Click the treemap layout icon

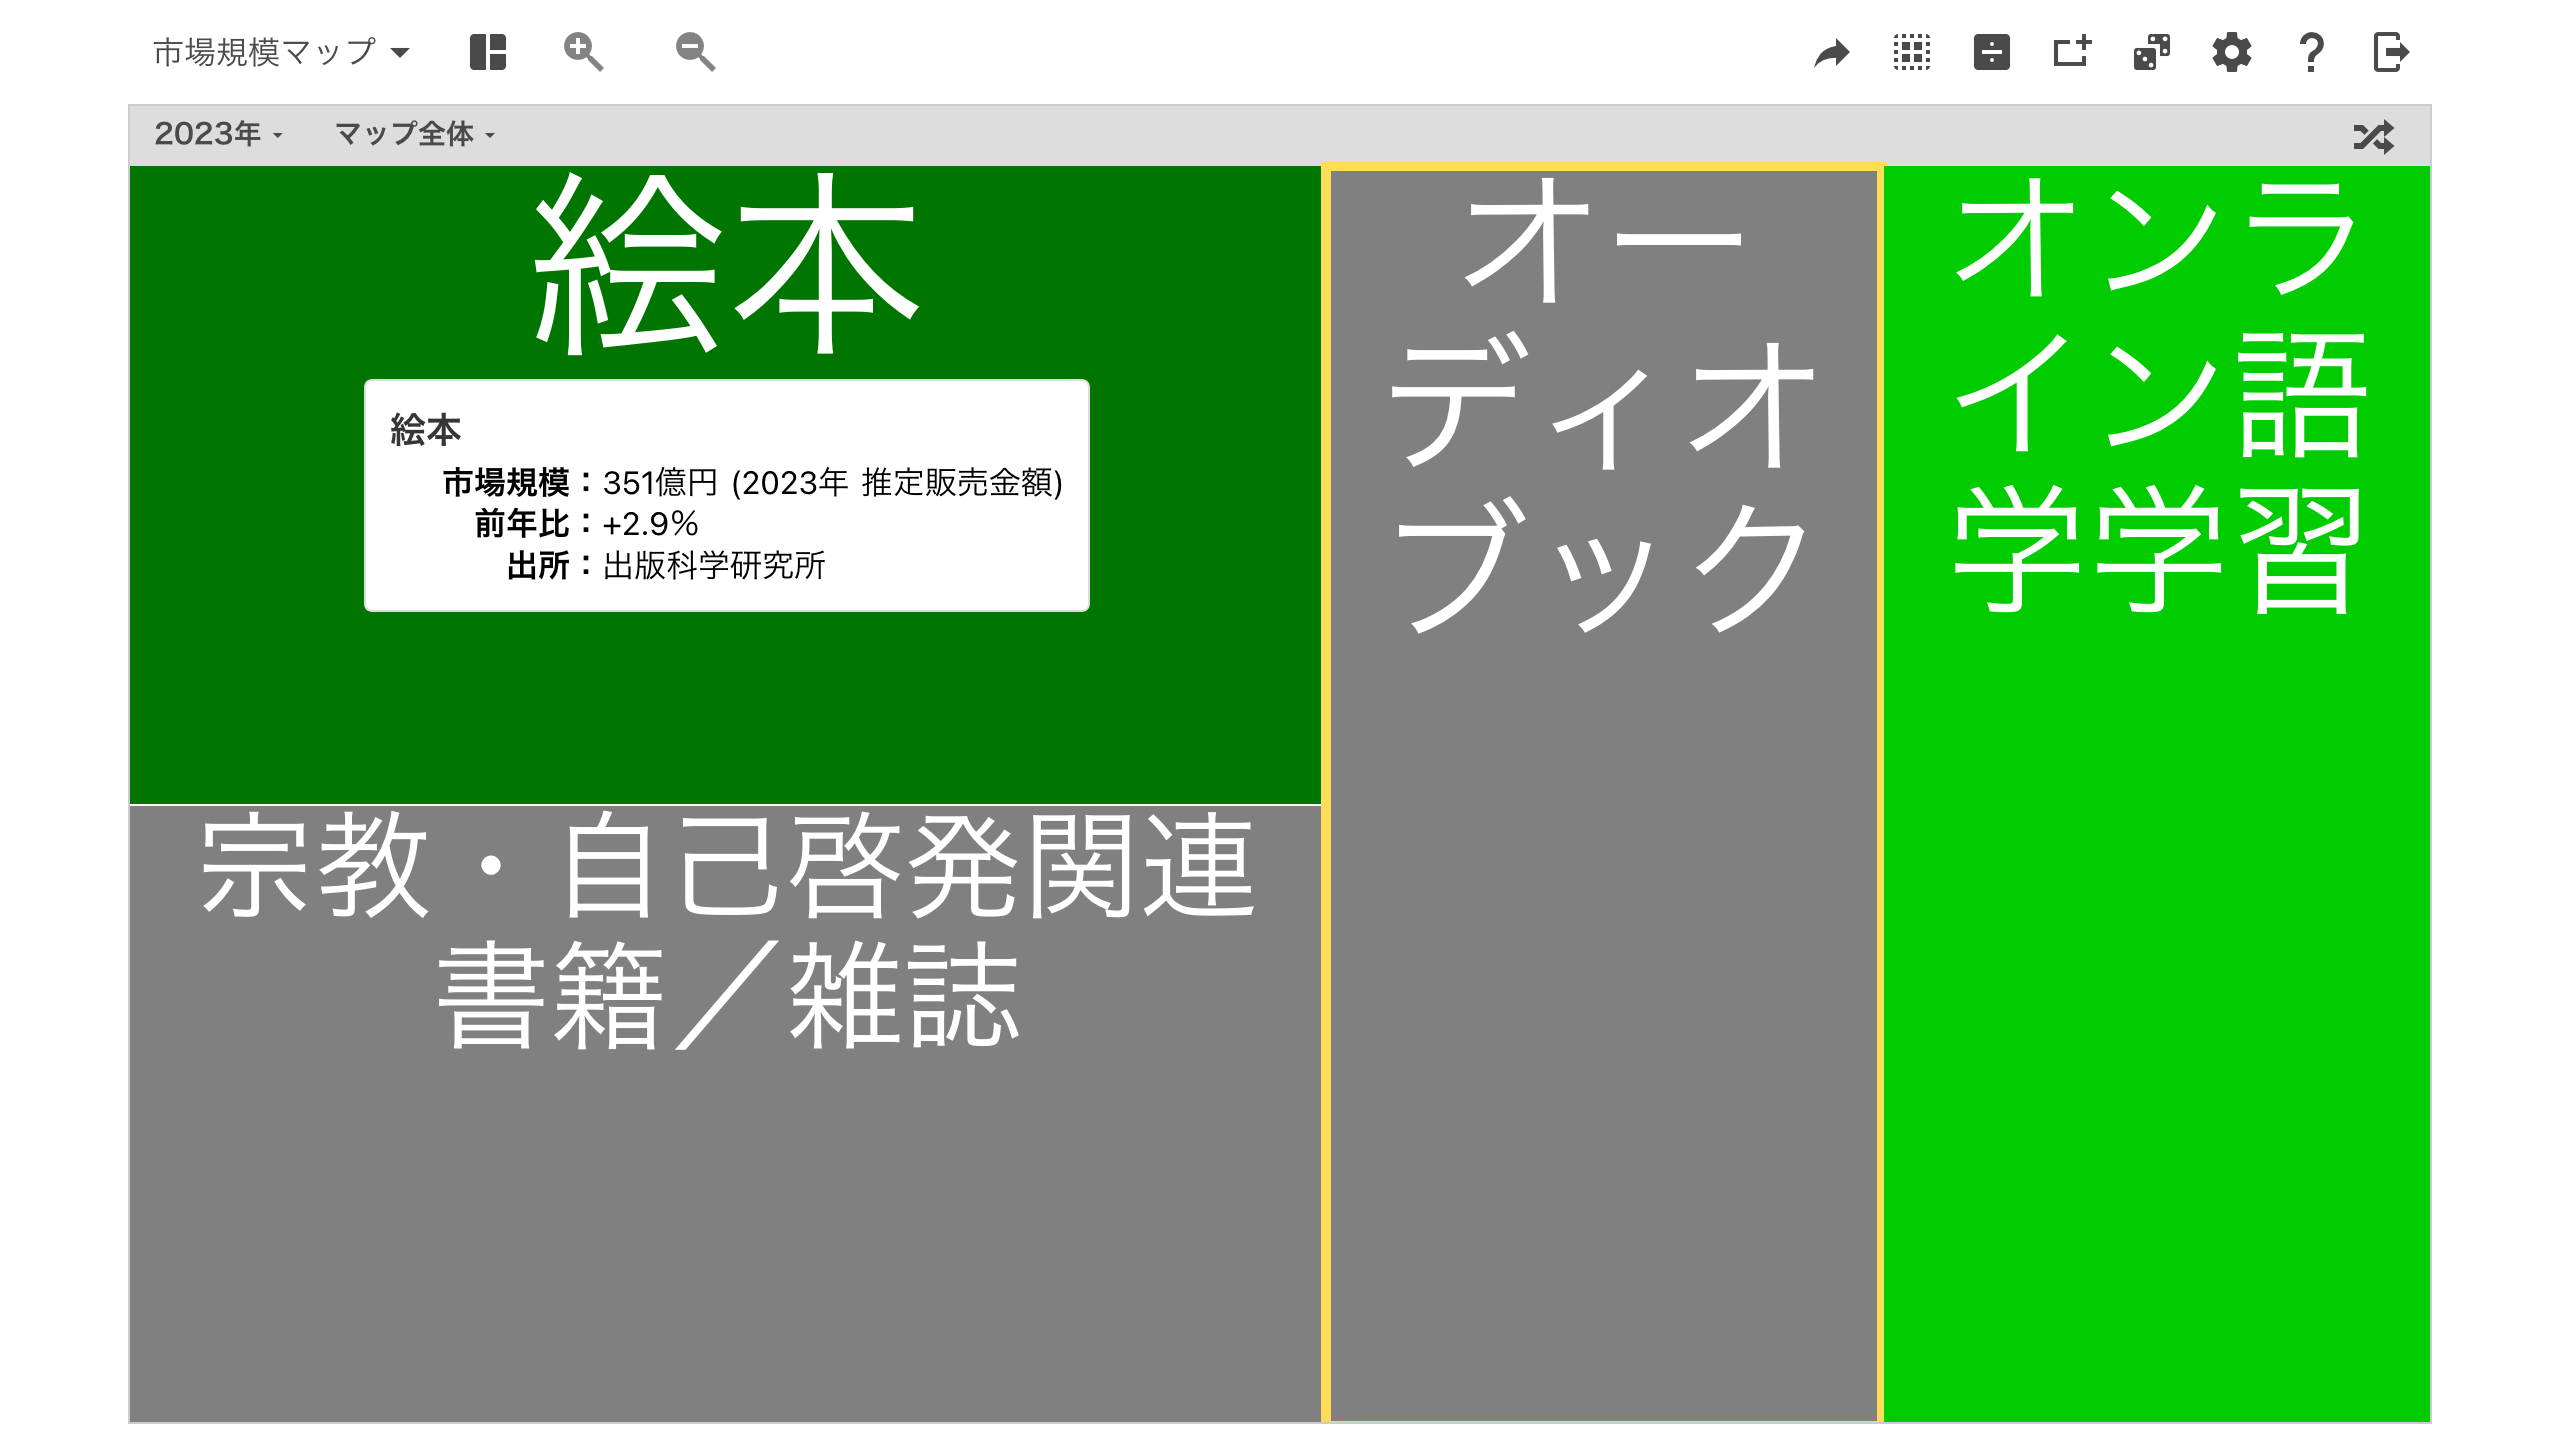(488, 52)
